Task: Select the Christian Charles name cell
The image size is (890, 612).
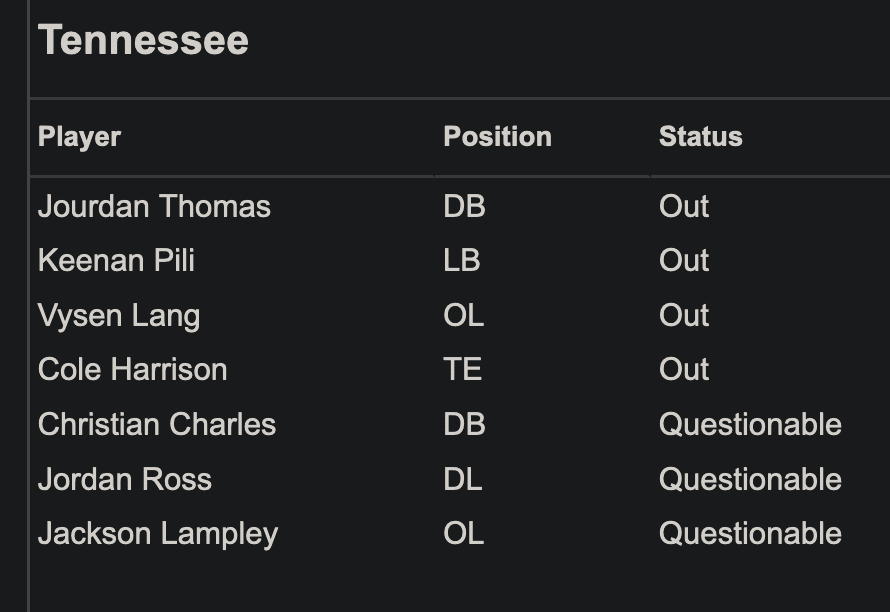Action: 157,425
